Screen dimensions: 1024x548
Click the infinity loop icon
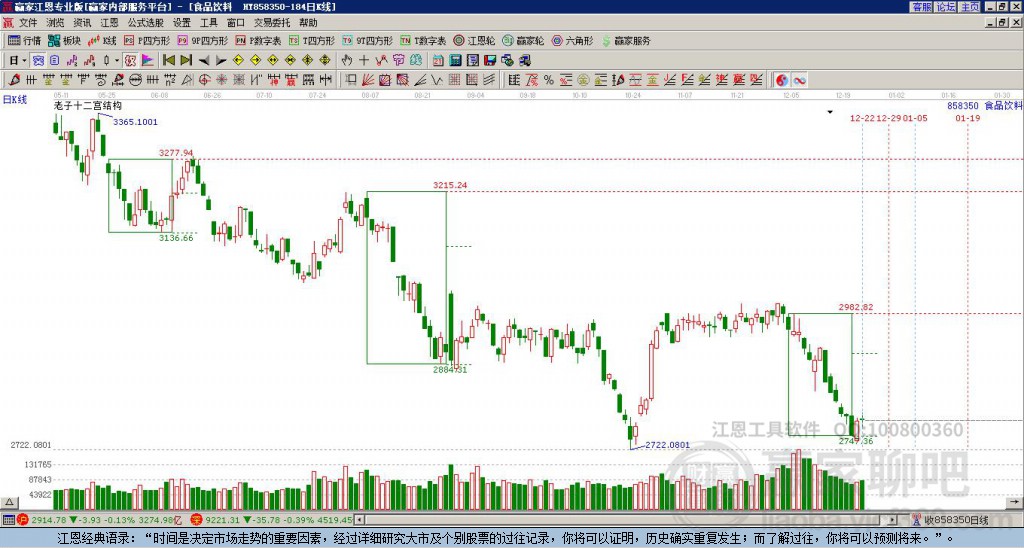(799, 80)
